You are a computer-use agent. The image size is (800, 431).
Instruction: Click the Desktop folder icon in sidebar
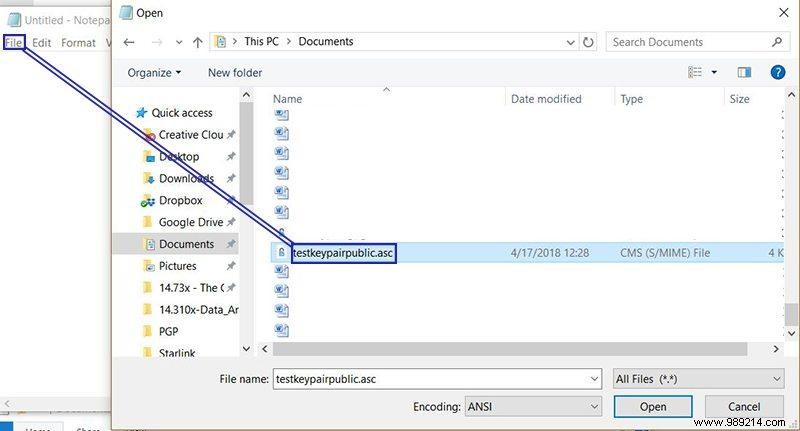148,157
